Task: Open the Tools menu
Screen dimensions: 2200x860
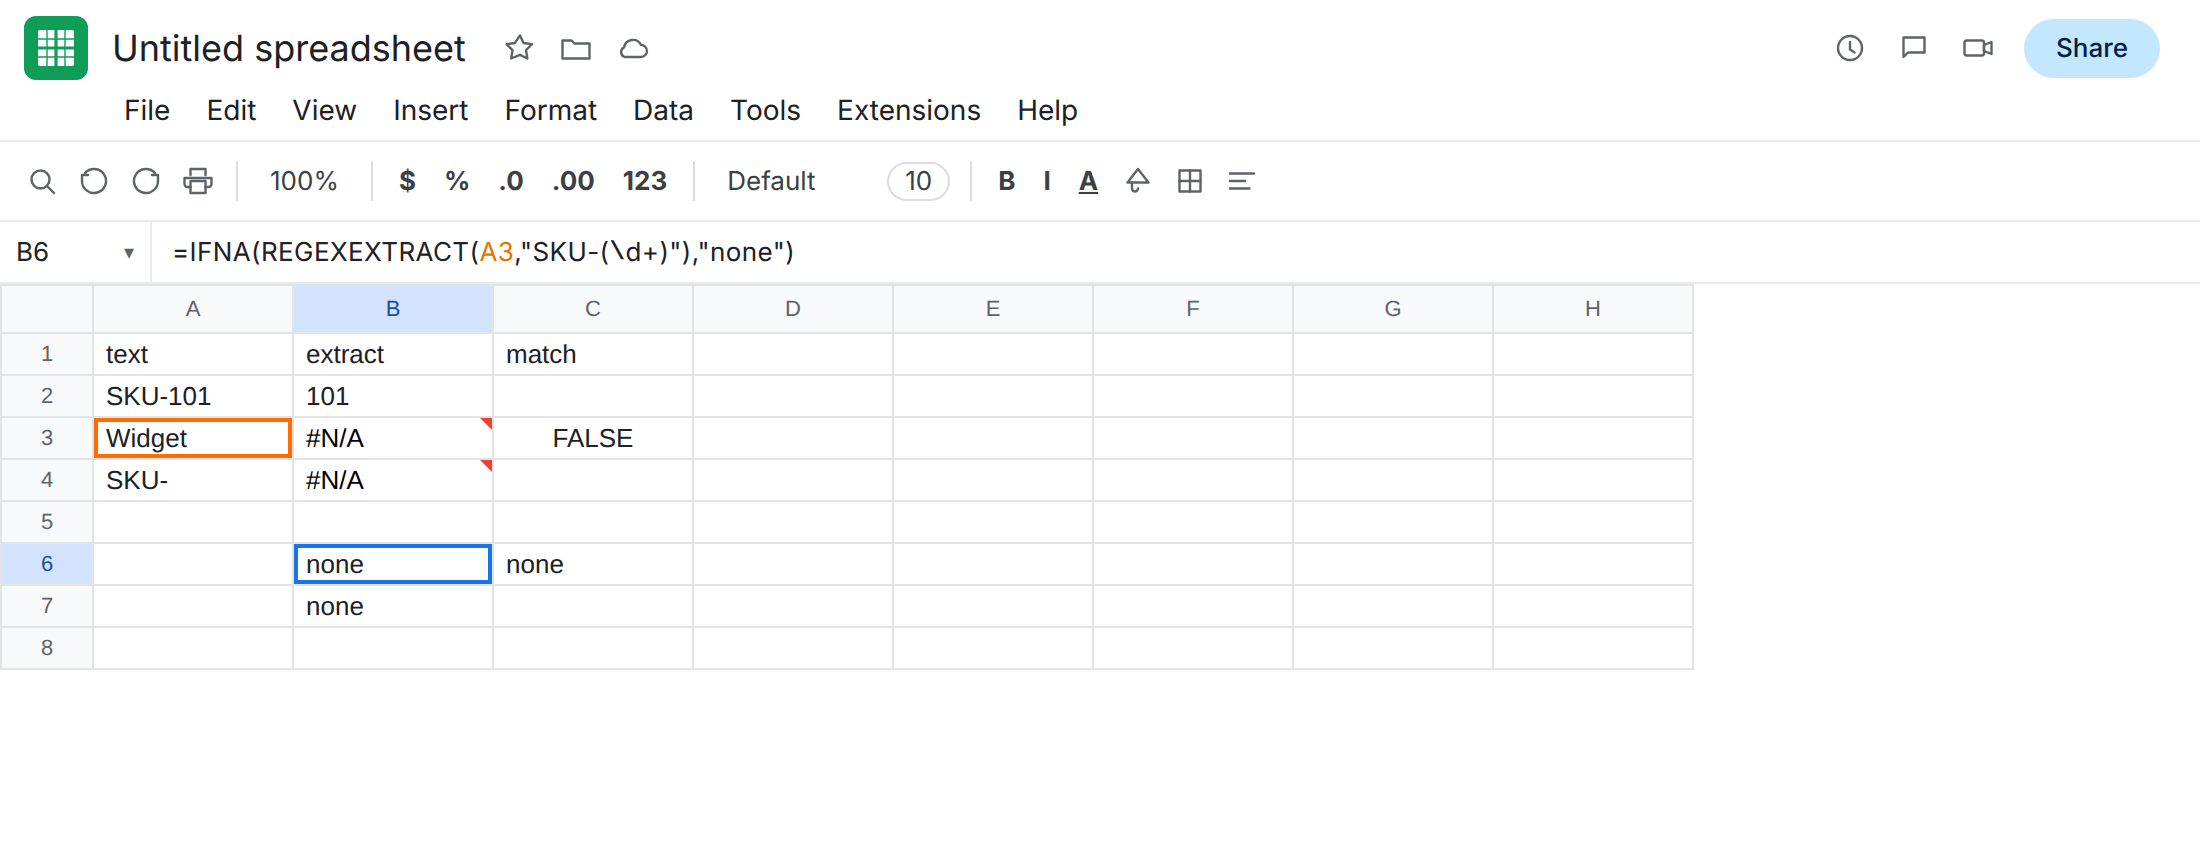Action: point(765,110)
